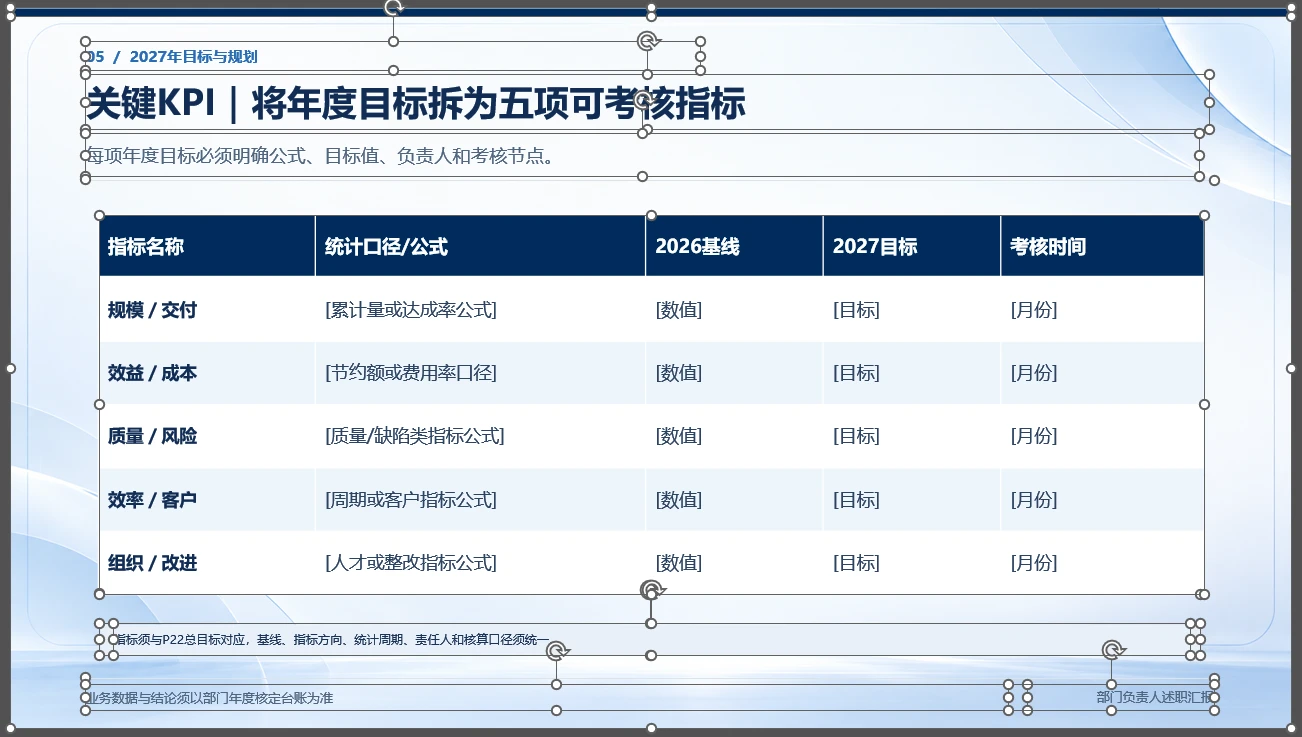The width and height of the screenshot is (1302, 737).
Task: Click the [目标] cell in 规模 / 交付 row
Action: [912, 310]
